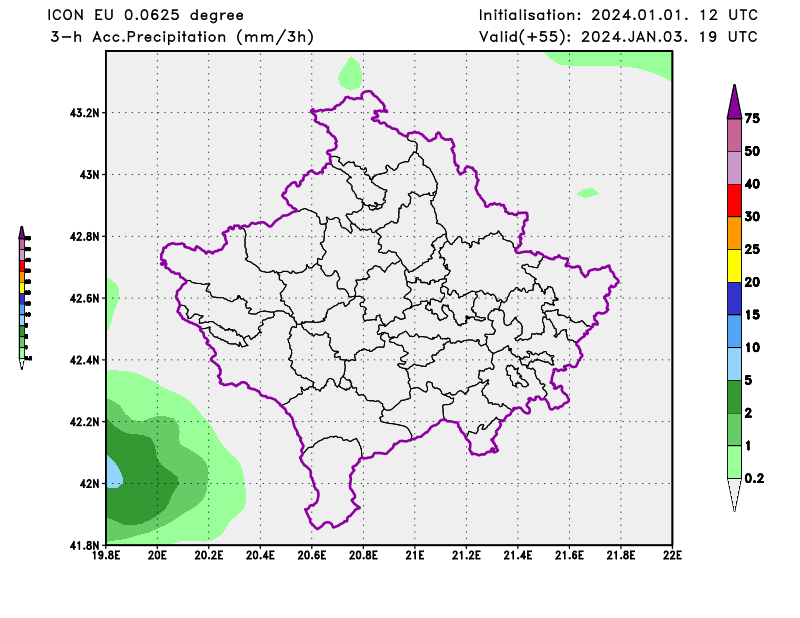Click the '40' legend value label
Image resolution: width=800 pixels, height=618 pixels.
752,184
